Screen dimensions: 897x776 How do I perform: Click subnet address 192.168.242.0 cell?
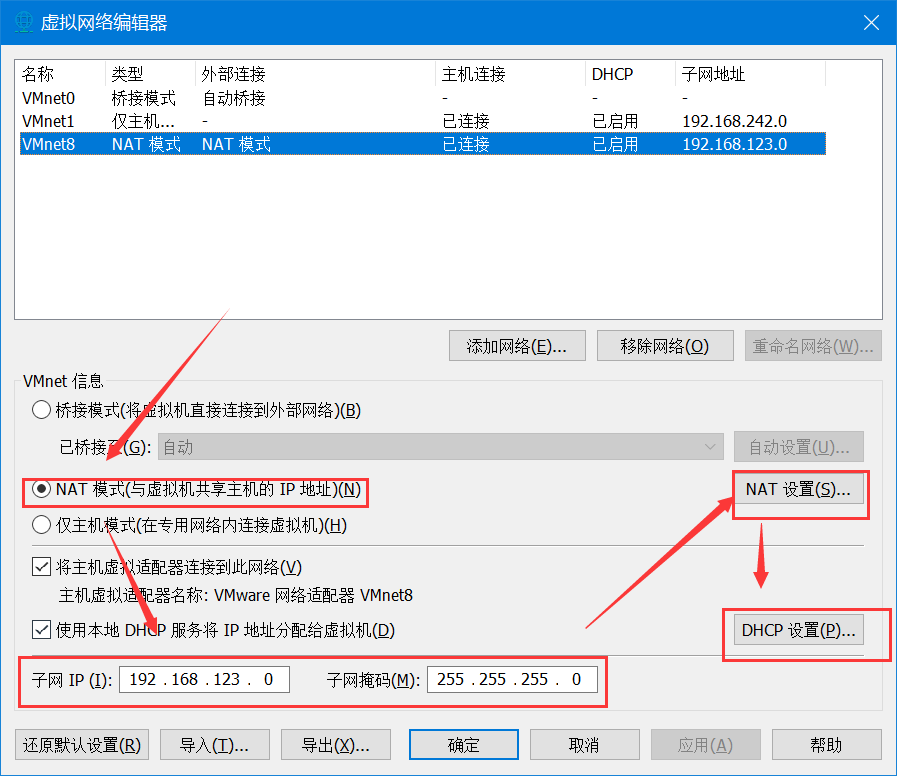pos(735,121)
